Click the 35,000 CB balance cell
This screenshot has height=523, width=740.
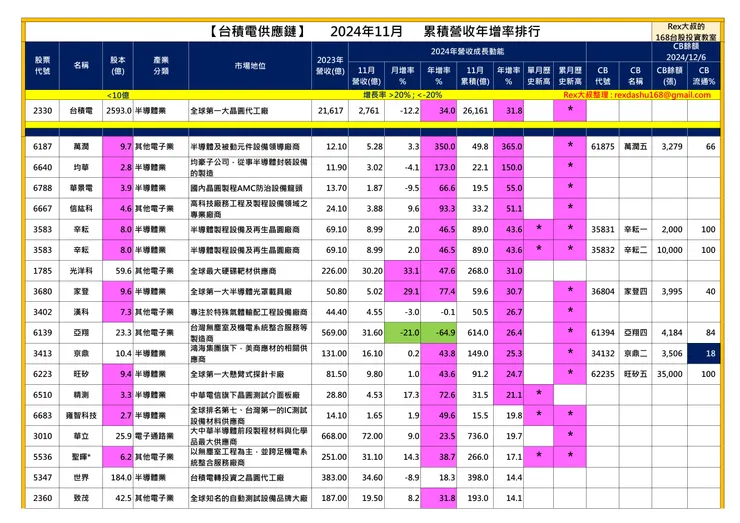(x=670, y=374)
